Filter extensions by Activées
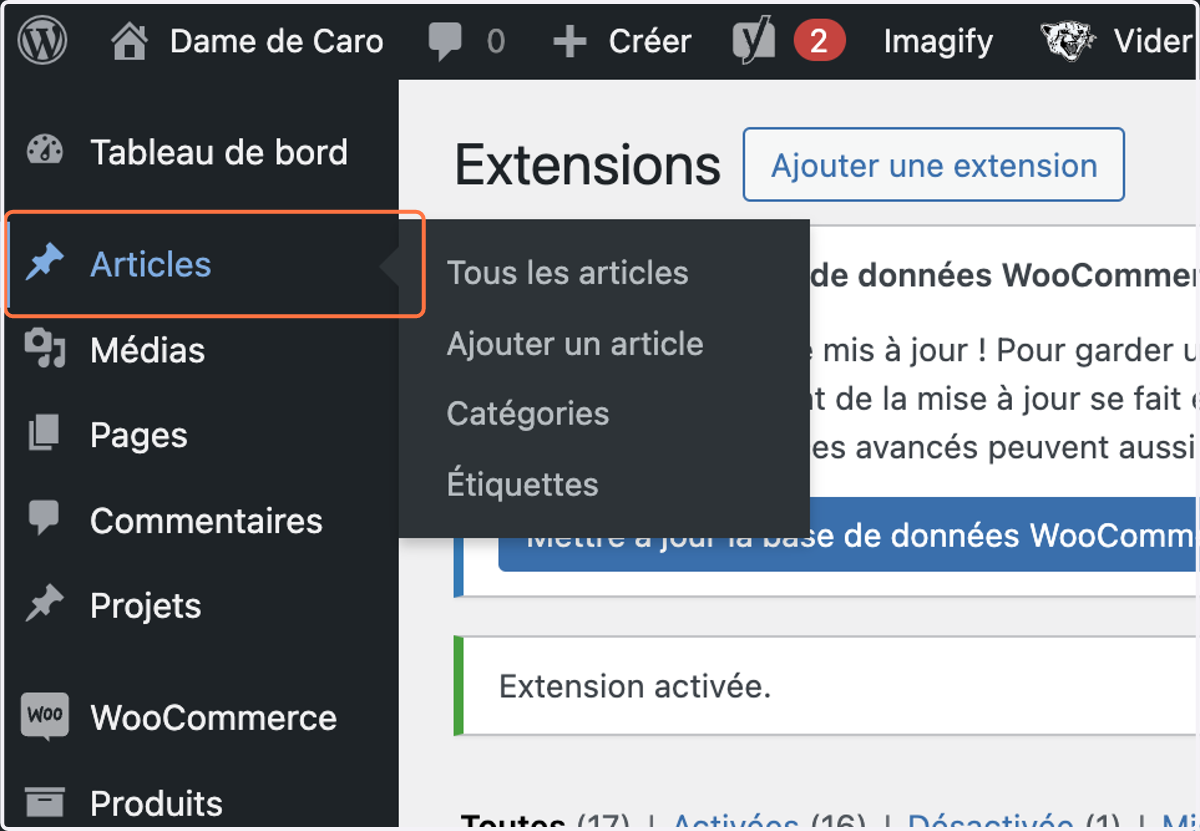The width and height of the screenshot is (1200, 831). [x=735, y=822]
